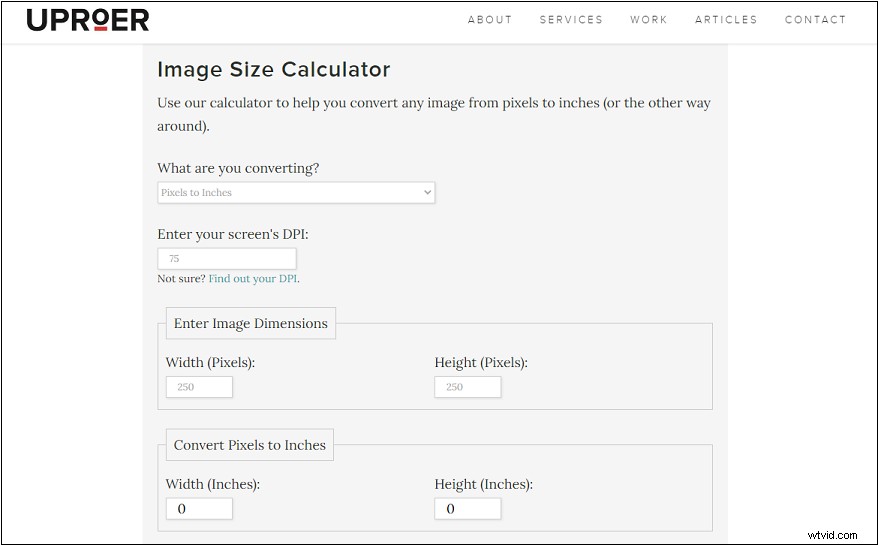This screenshot has width=878, height=545.
Task: Open the Contact page
Action: tap(815, 20)
